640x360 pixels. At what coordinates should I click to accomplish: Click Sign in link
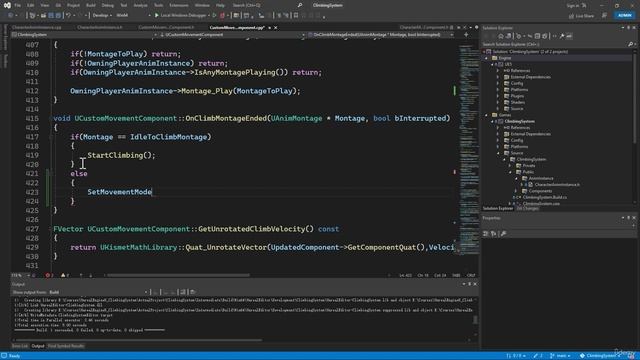(x=573, y=6)
